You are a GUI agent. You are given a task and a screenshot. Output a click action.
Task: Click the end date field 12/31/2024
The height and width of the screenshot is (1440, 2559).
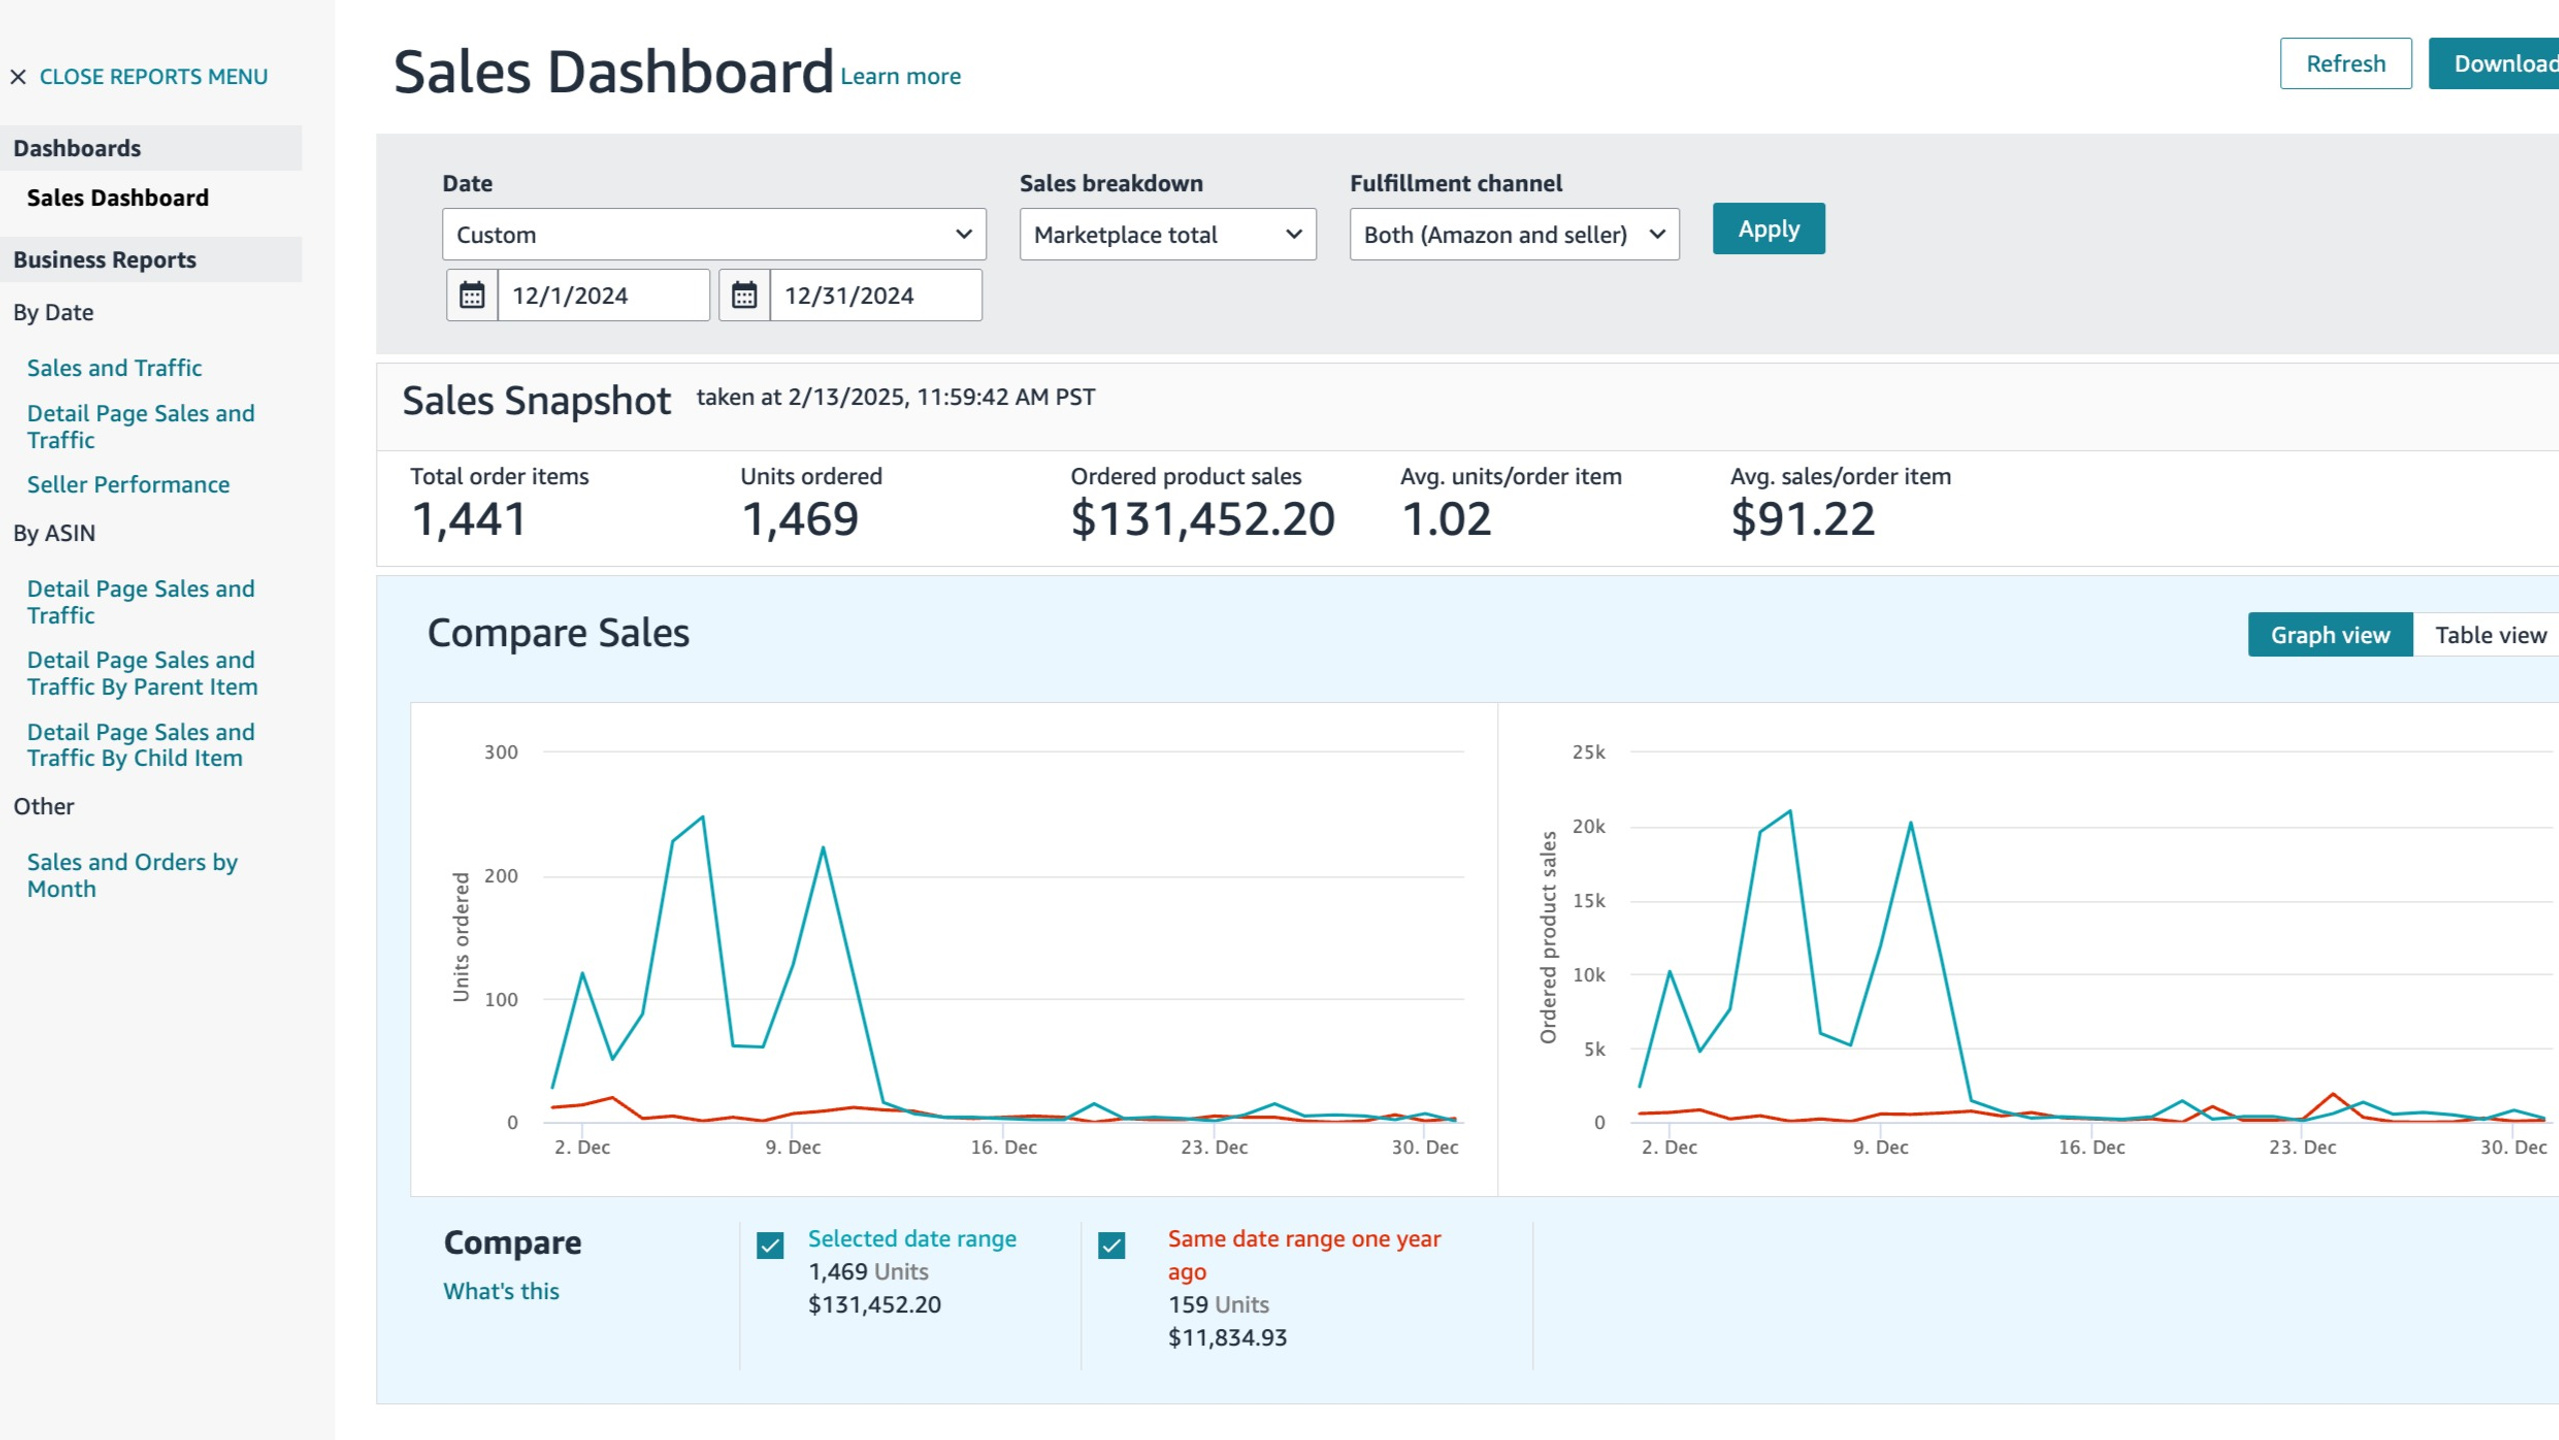[x=876, y=295]
